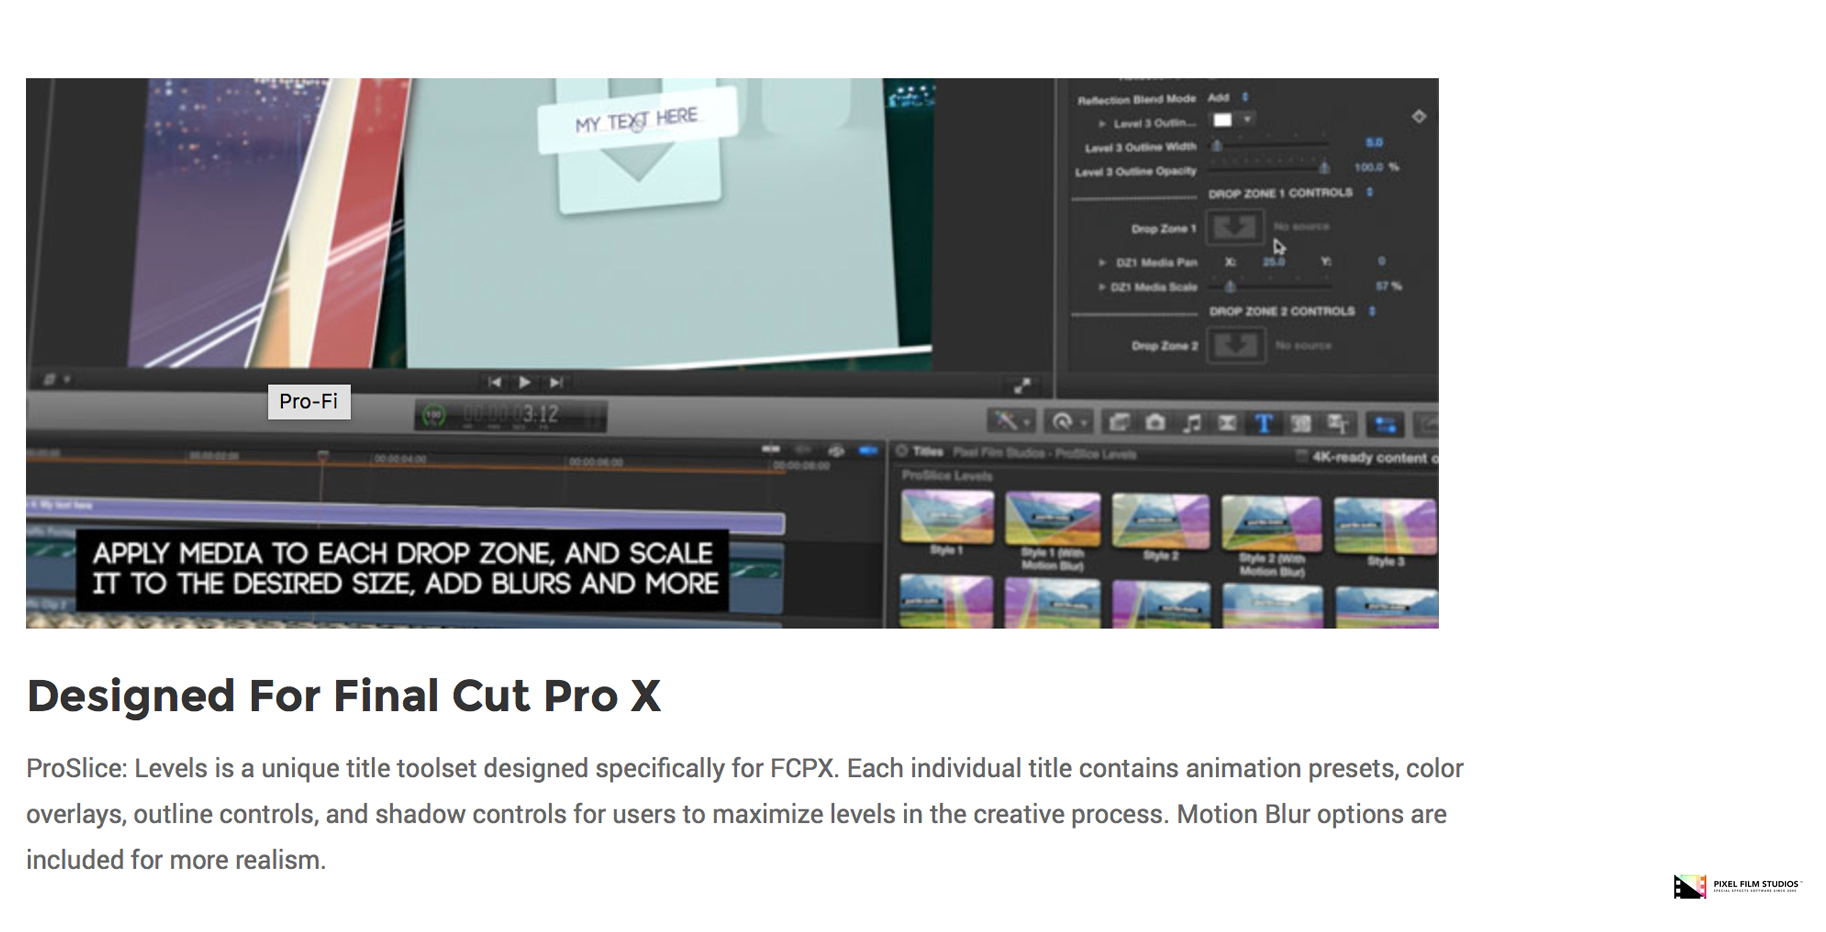The height and width of the screenshot is (932, 1826).
Task: Click the Drop Zone 2 image well
Action: pyautogui.click(x=1235, y=345)
